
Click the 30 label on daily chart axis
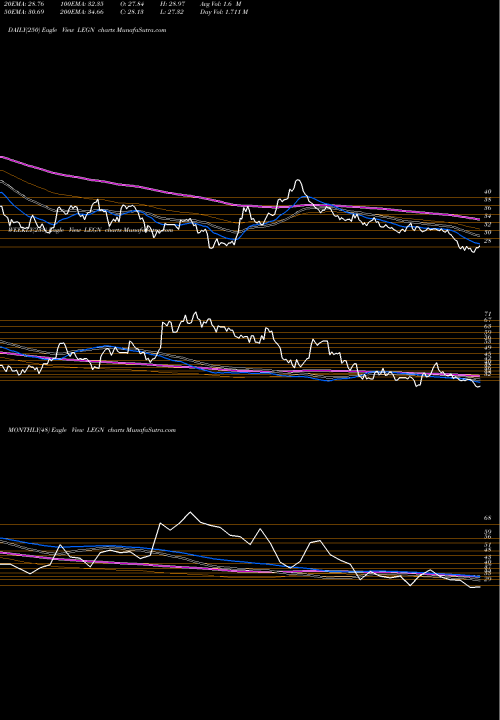tap(488, 232)
